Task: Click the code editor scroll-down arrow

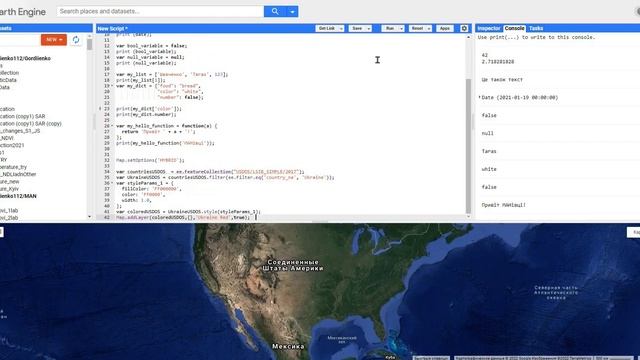Action: coord(468,216)
